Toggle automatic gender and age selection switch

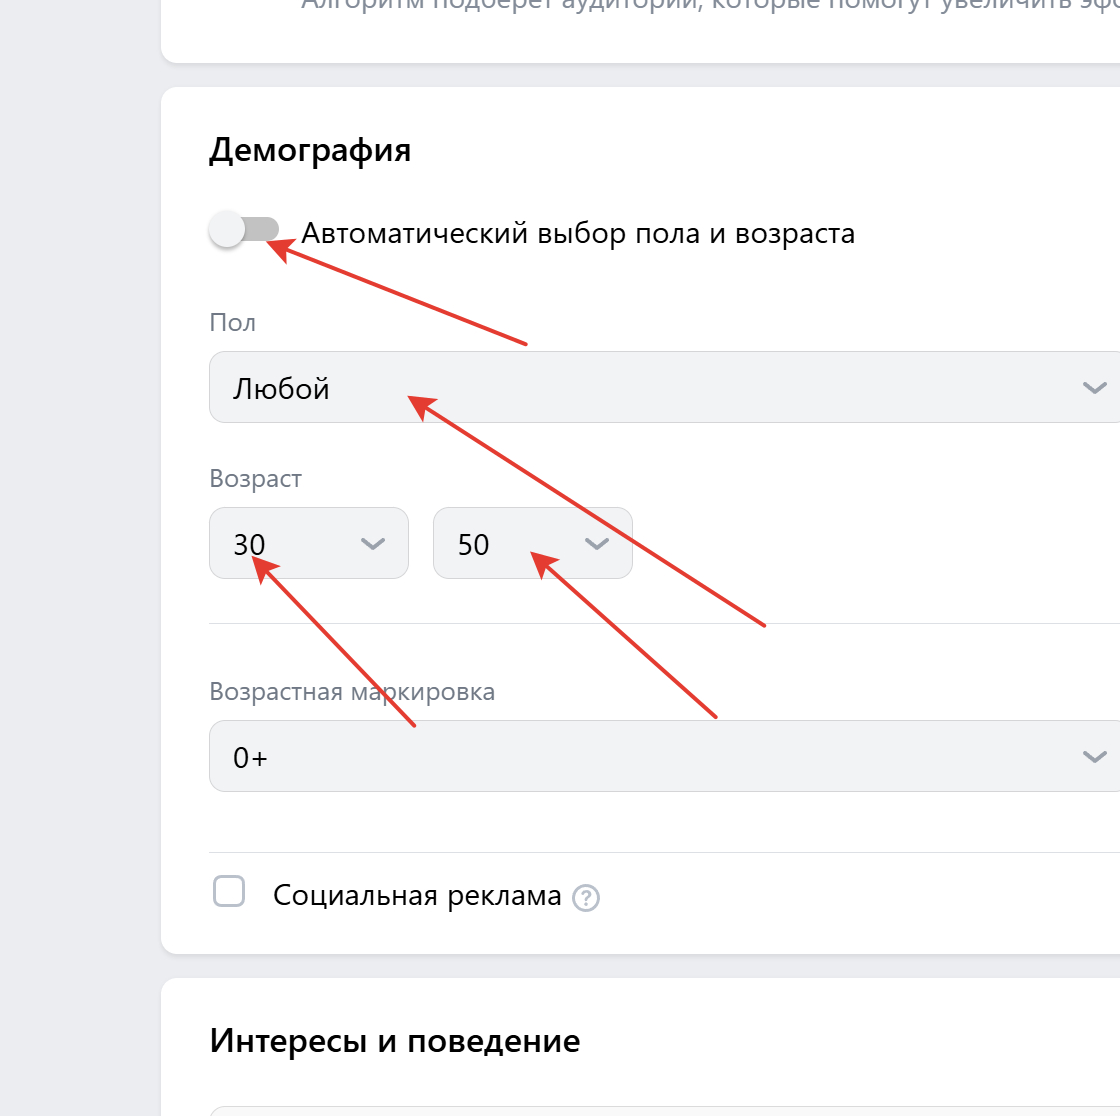tap(243, 231)
